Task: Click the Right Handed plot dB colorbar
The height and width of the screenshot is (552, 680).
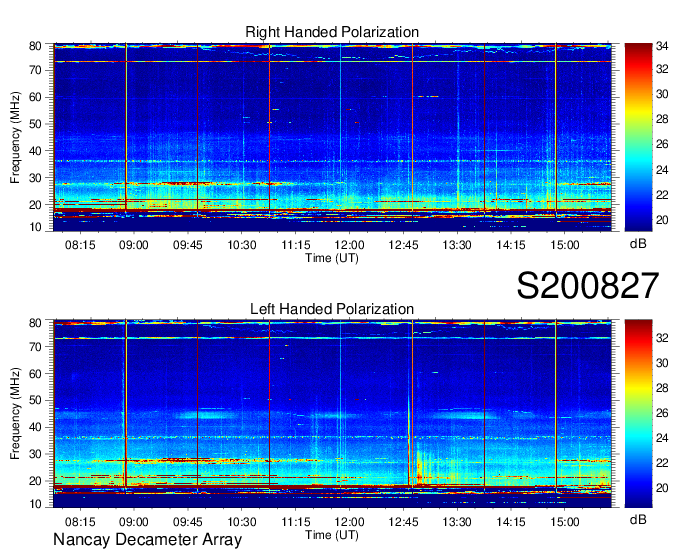Action: point(638,137)
